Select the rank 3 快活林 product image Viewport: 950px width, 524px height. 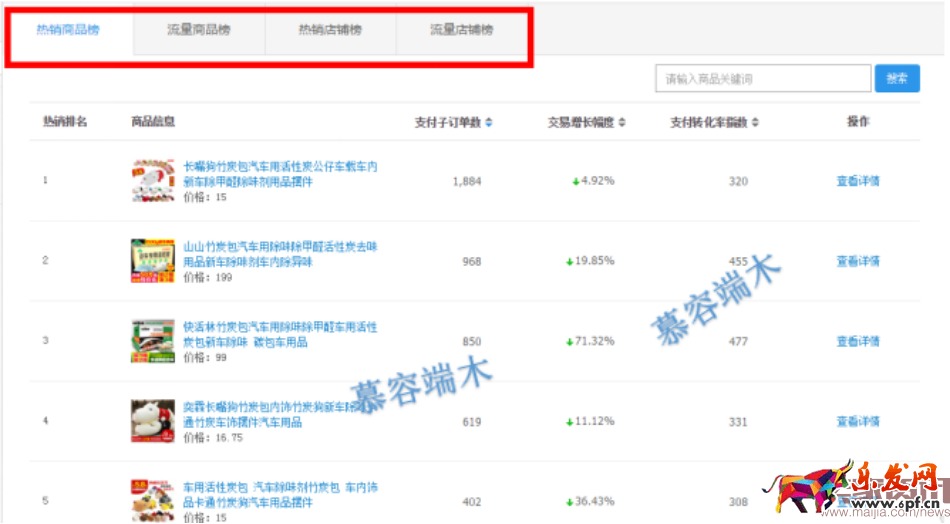point(153,341)
